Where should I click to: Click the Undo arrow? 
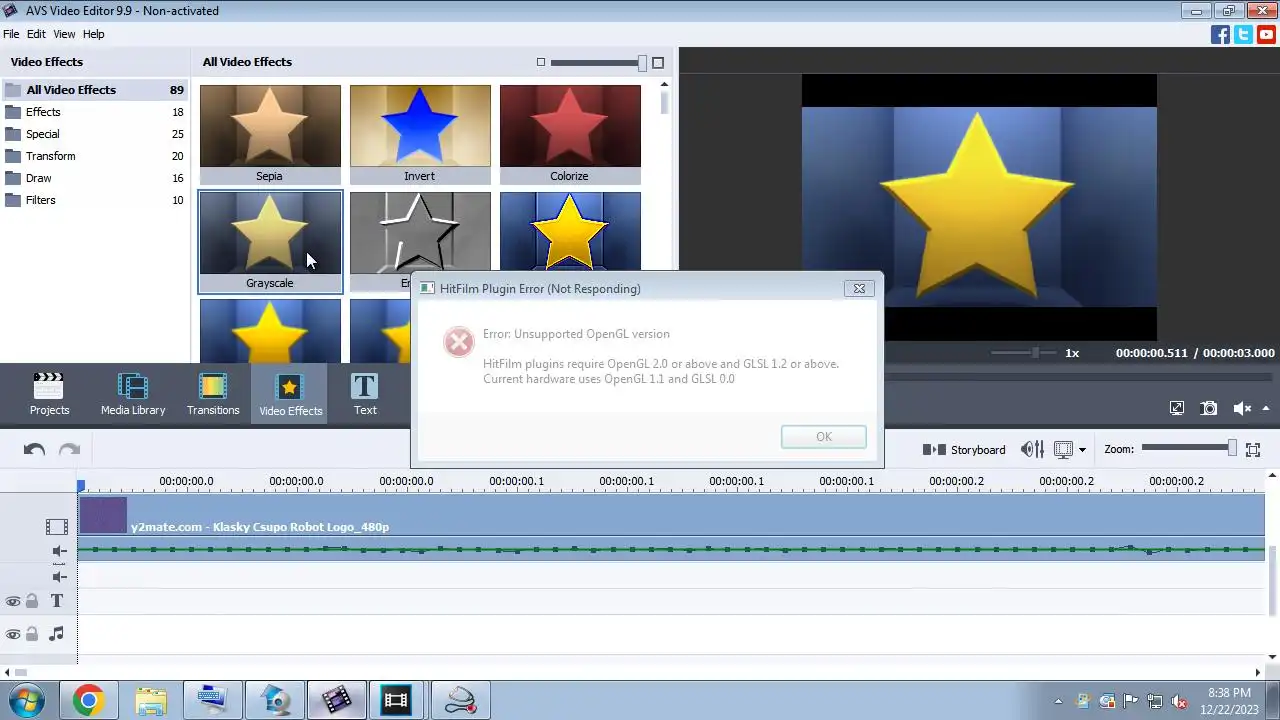34,450
